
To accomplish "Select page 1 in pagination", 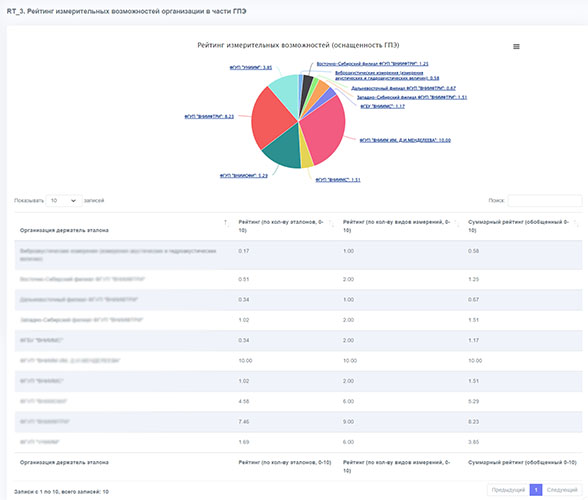I will tap(536, 490).
